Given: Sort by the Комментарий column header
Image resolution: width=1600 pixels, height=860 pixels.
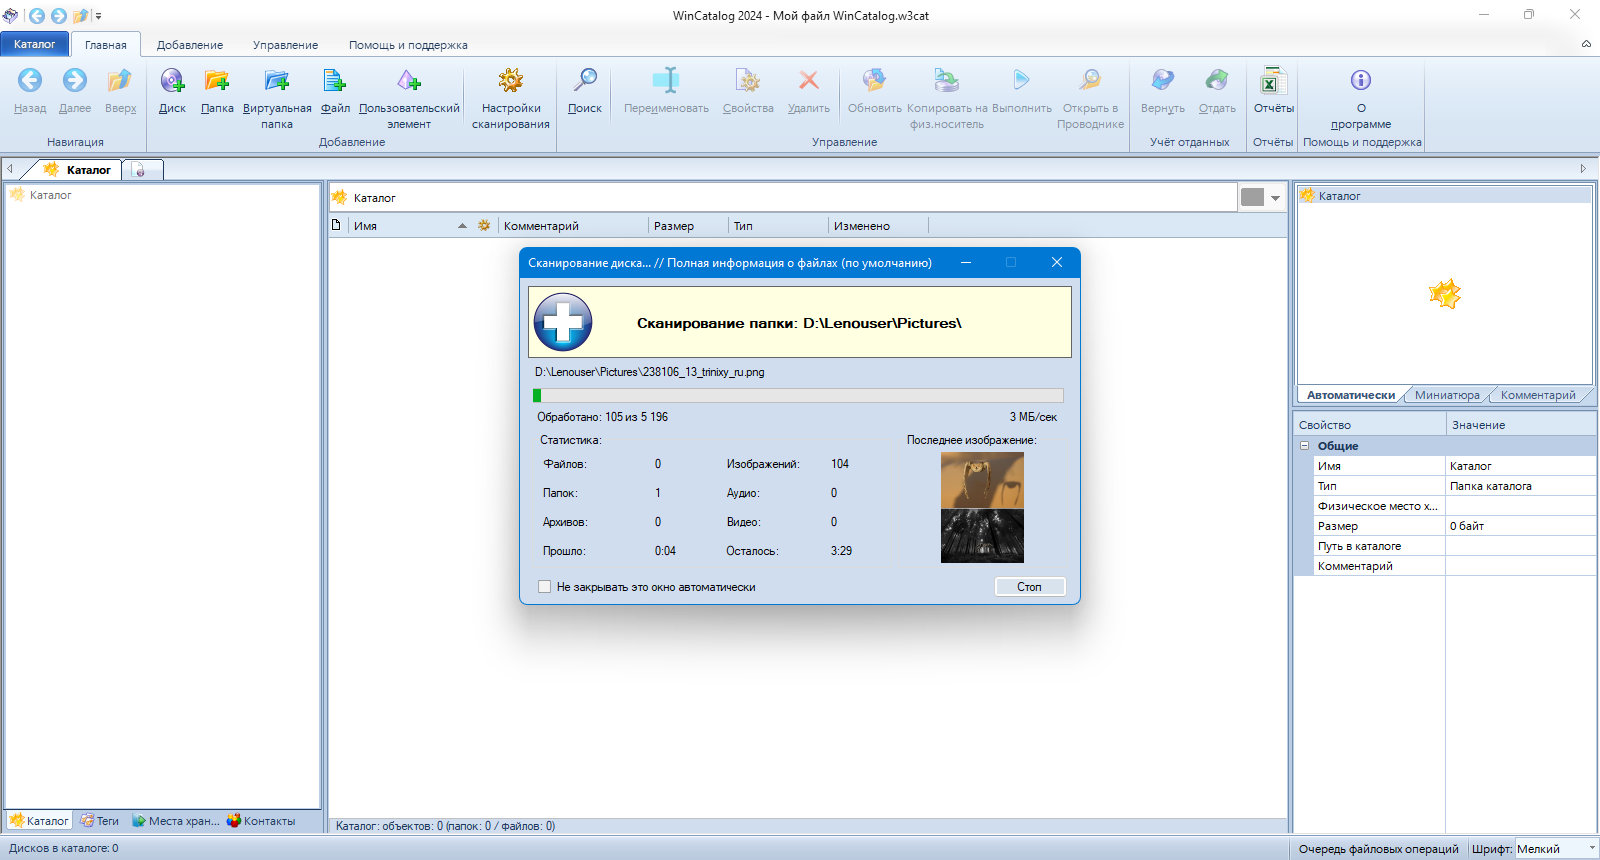Looking at the screenshot, I should pos(573,226).
